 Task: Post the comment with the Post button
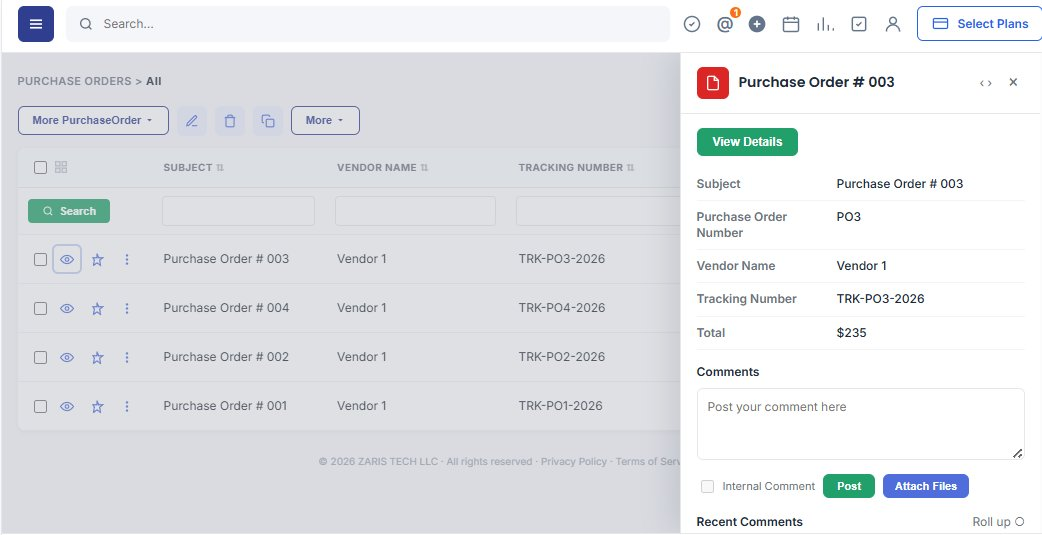(849, 486)
